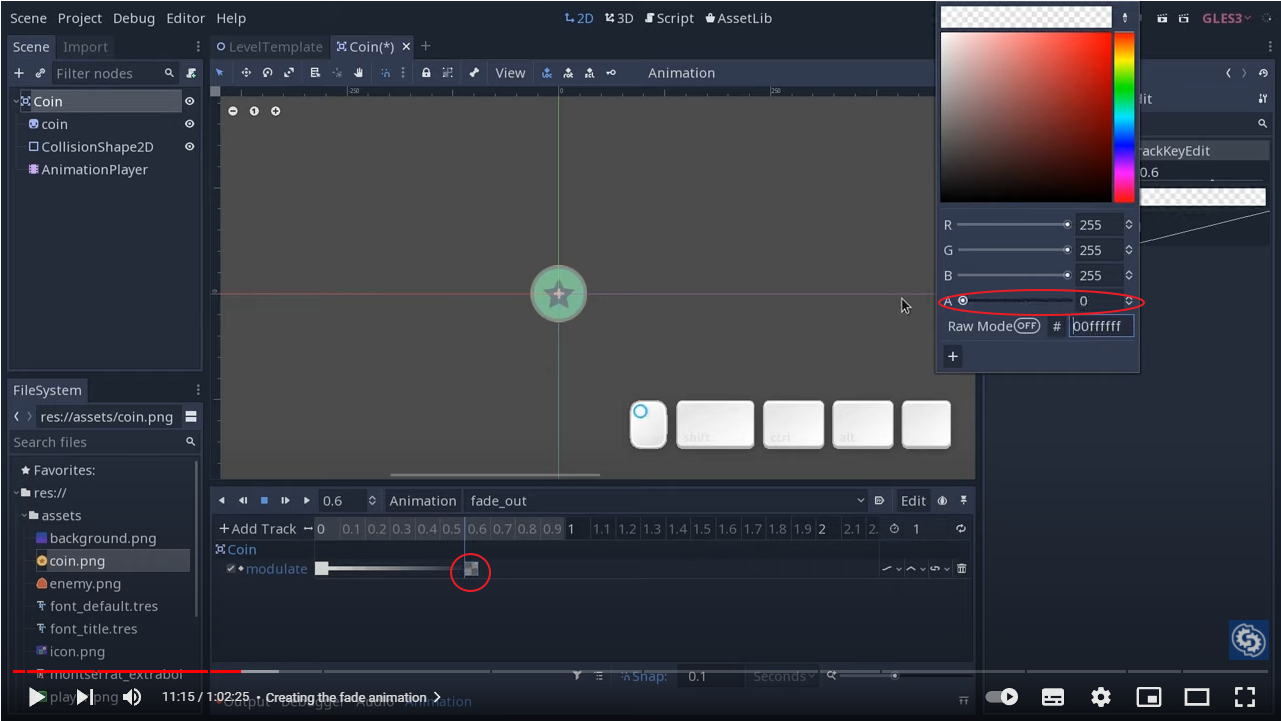Toggle smart snap in canvas toolbar
Viewport: 1281px width, 721px height.
tap(385, 73)
